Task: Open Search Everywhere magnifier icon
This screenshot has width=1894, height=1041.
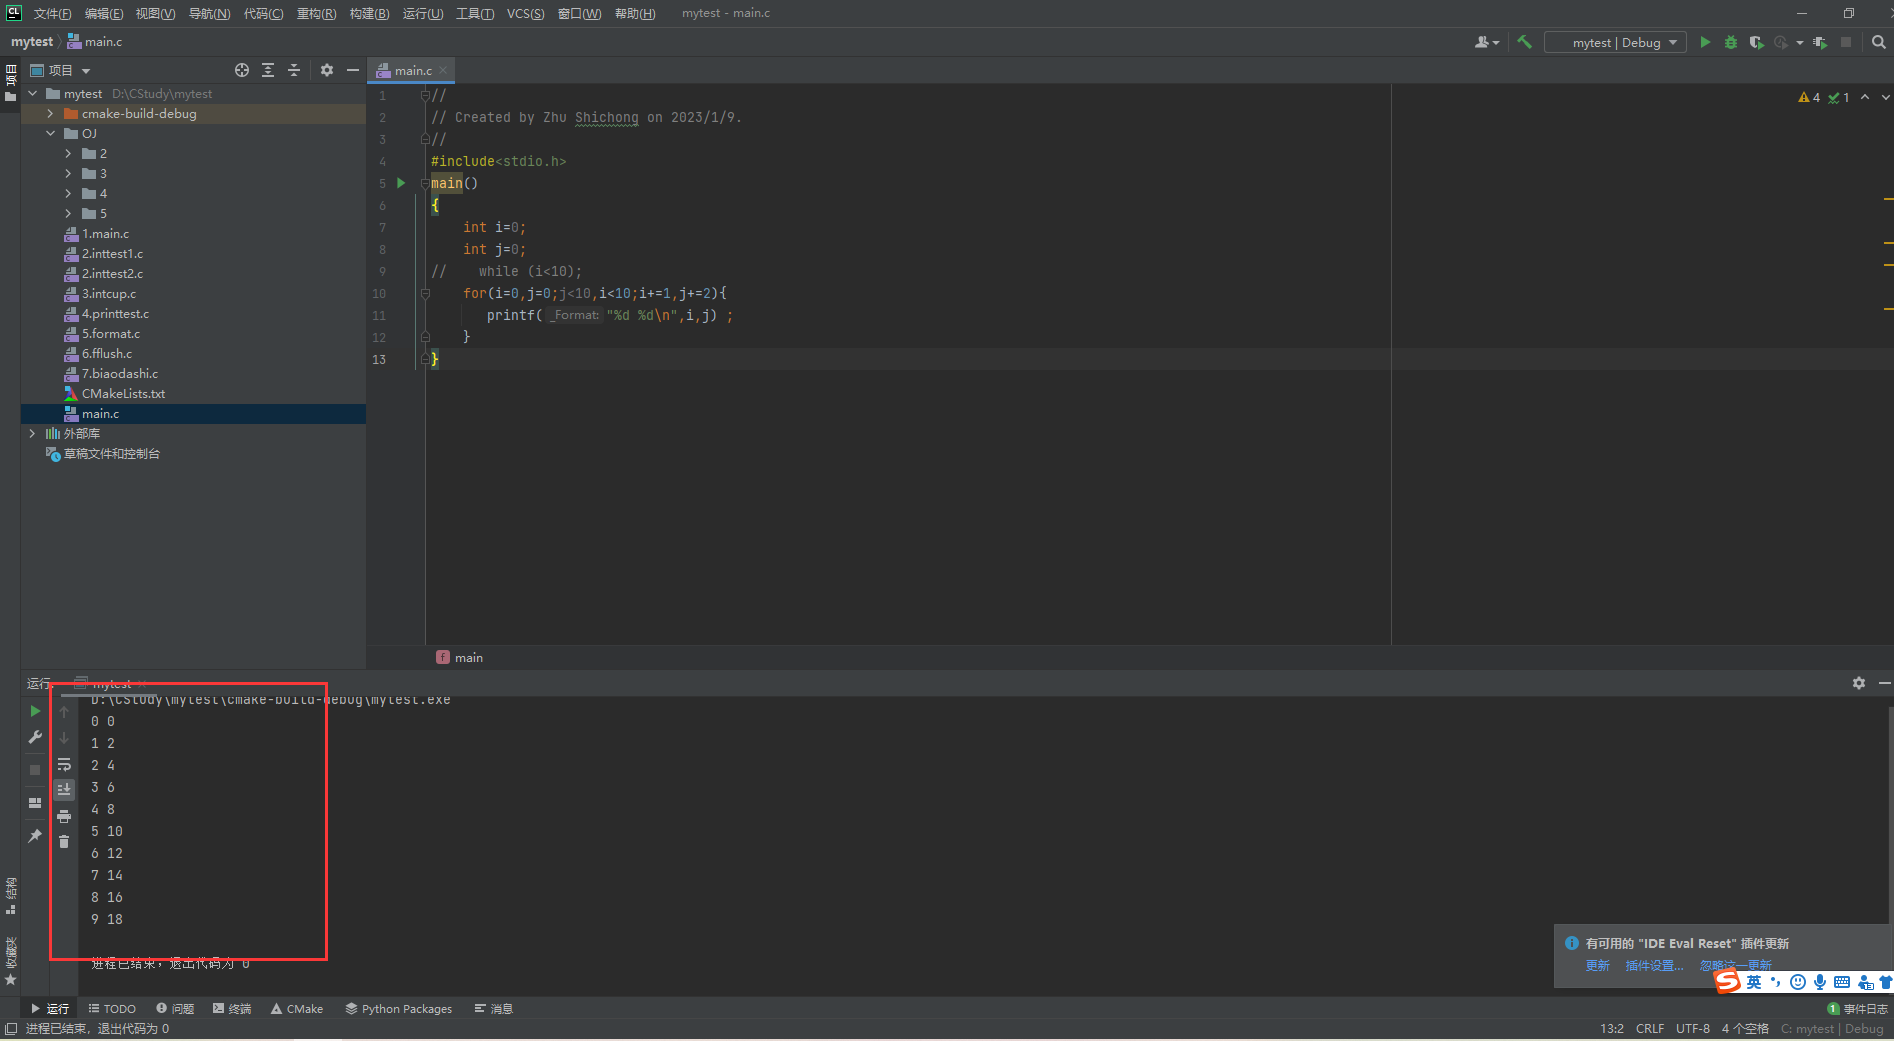Action: coord(1878,42)
